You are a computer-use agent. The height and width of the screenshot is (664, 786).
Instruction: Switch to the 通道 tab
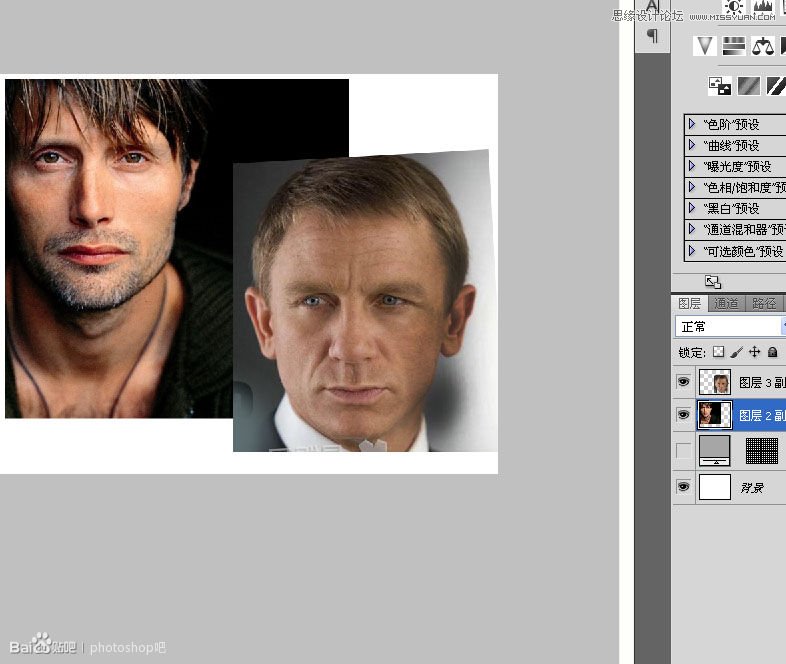tap(726, 303)
